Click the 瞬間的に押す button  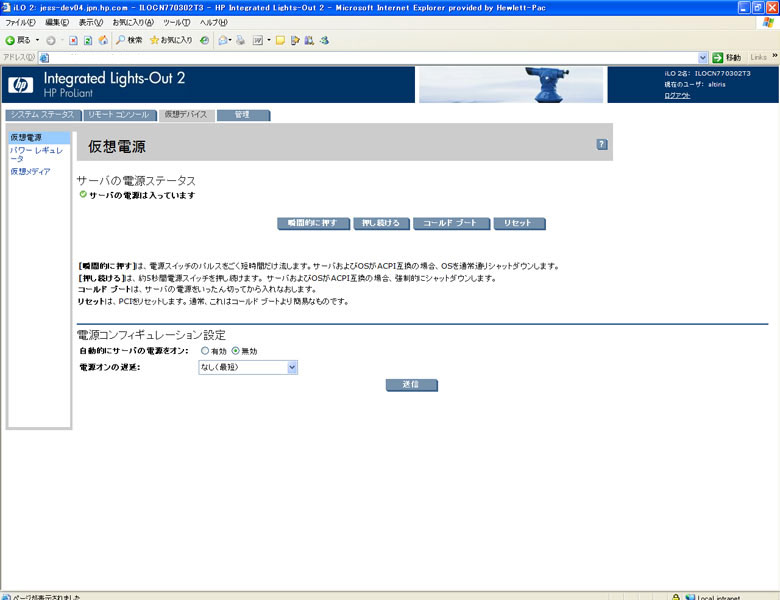click(x=313, y=223)
